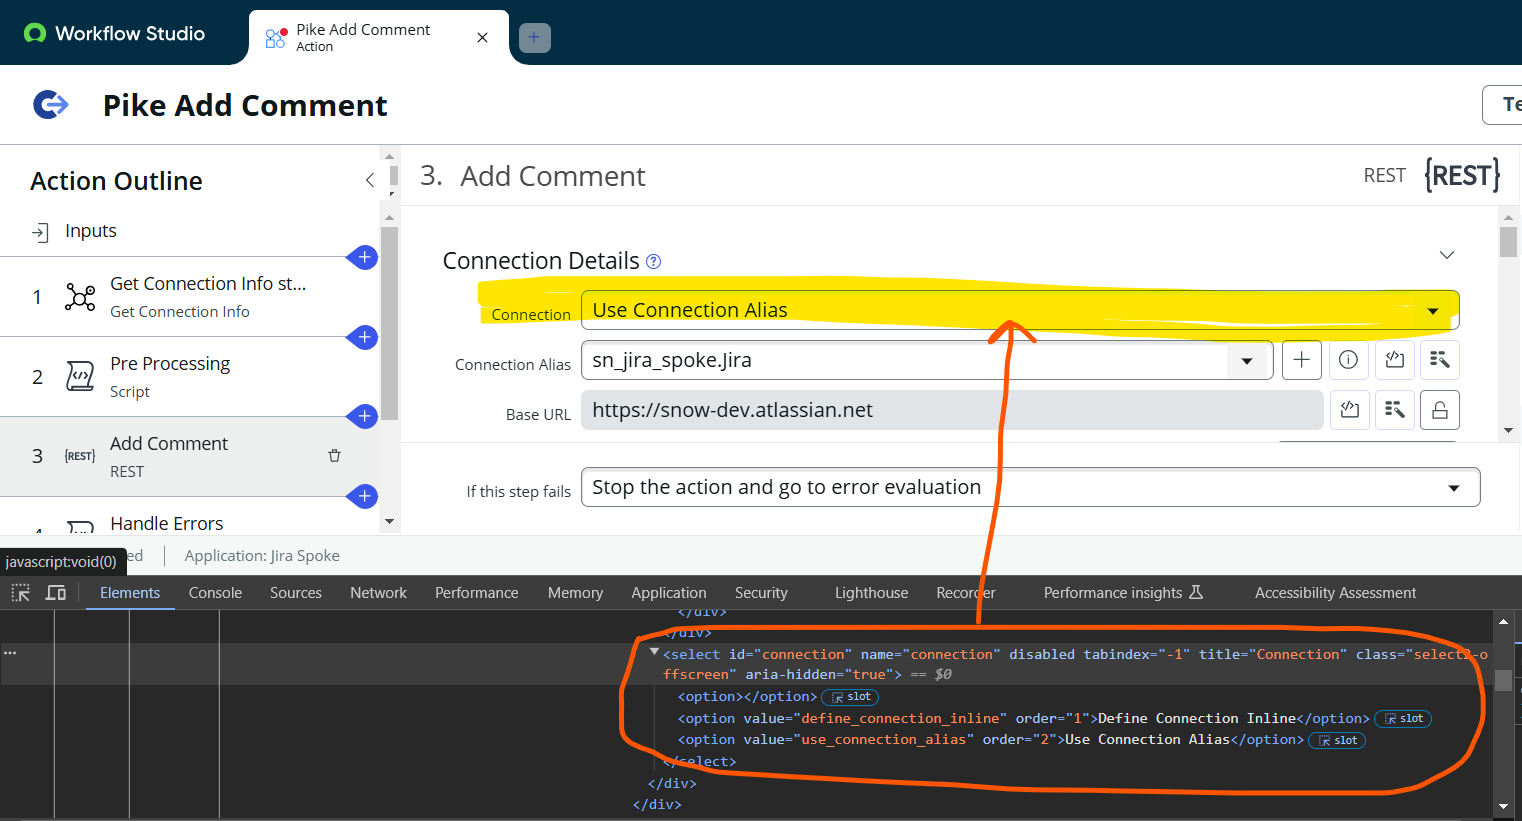Click slot badge of Define Connection Inline option

coord(1403,718)
